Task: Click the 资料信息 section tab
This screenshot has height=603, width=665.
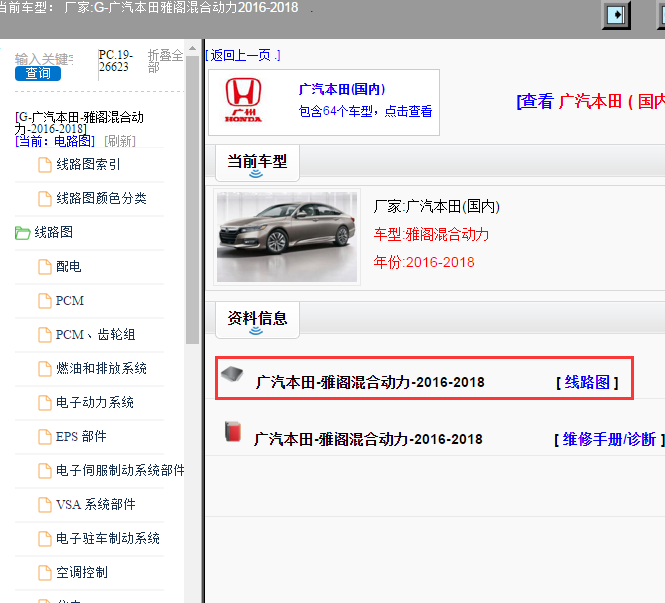Action: [x=257, y=320]
